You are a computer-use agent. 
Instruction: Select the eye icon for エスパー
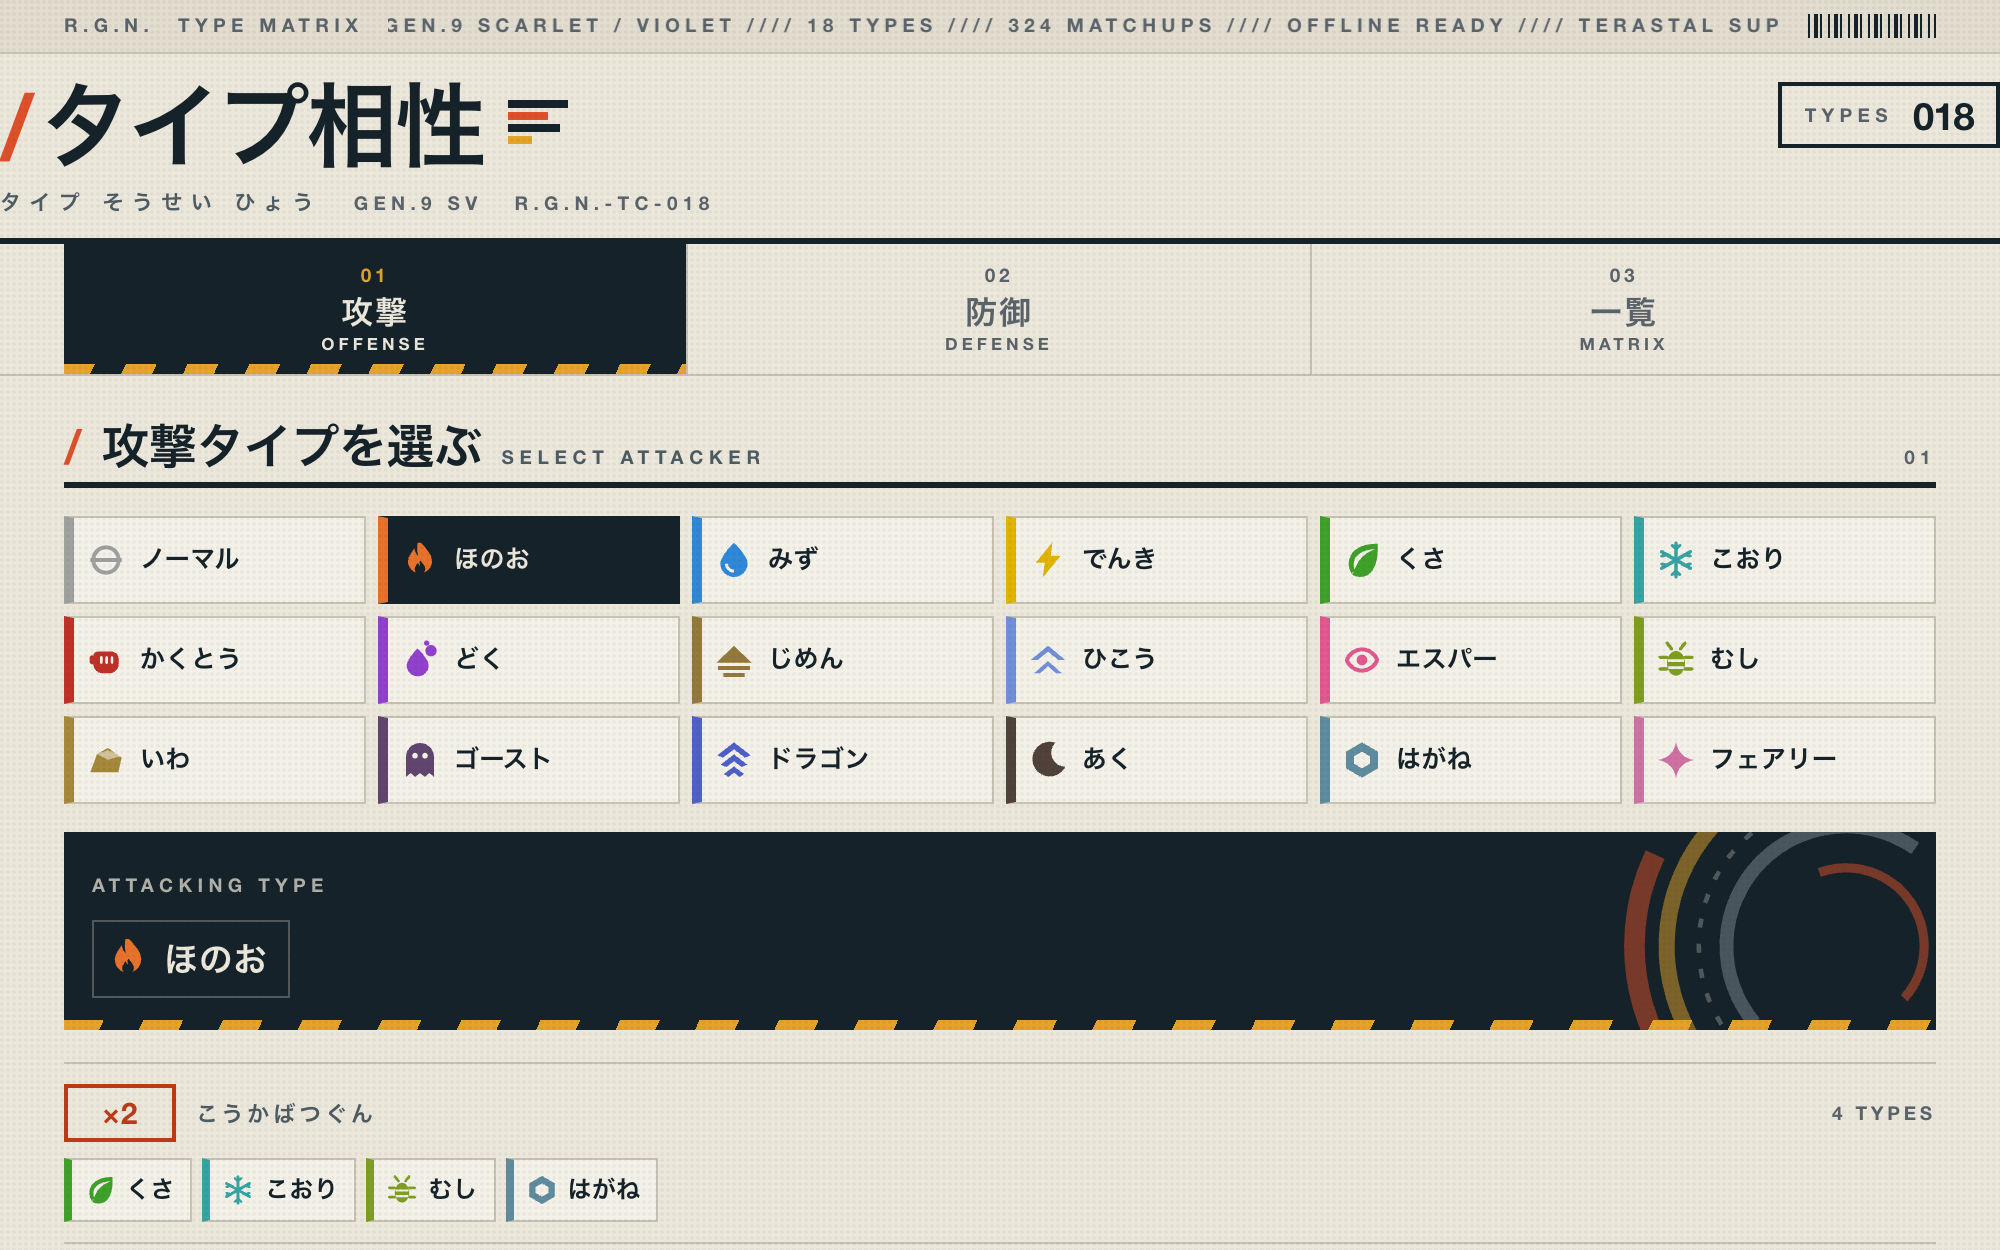[x=1362, y=660]
